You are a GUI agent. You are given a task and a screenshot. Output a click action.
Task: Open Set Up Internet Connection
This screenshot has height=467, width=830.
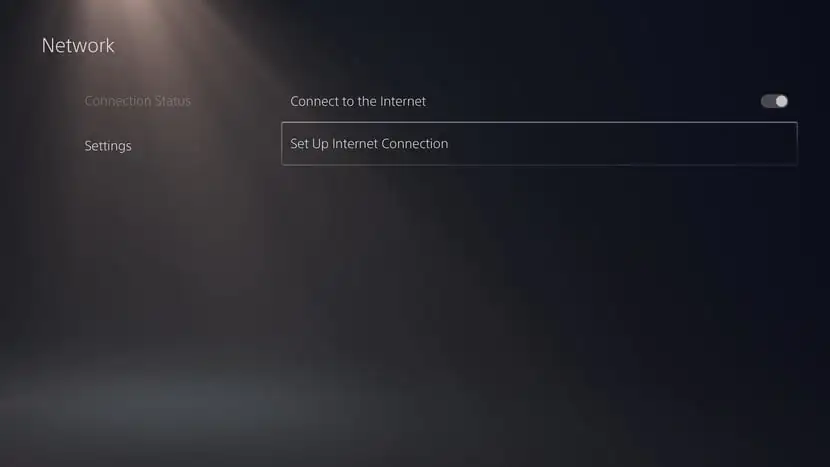tap(539, 143)
